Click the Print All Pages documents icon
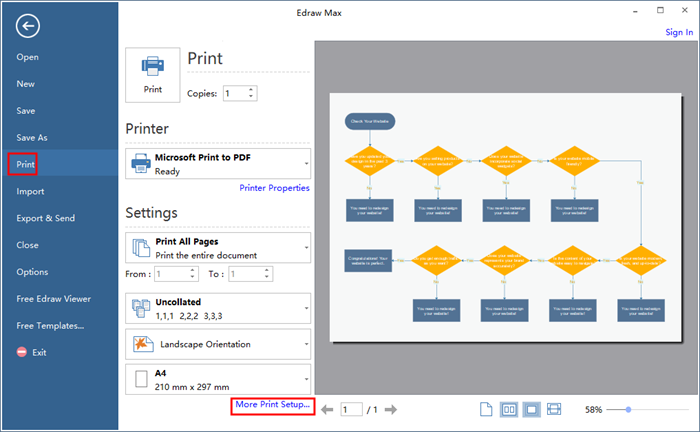The image size is (700, 432). click(x=141, y=247)
